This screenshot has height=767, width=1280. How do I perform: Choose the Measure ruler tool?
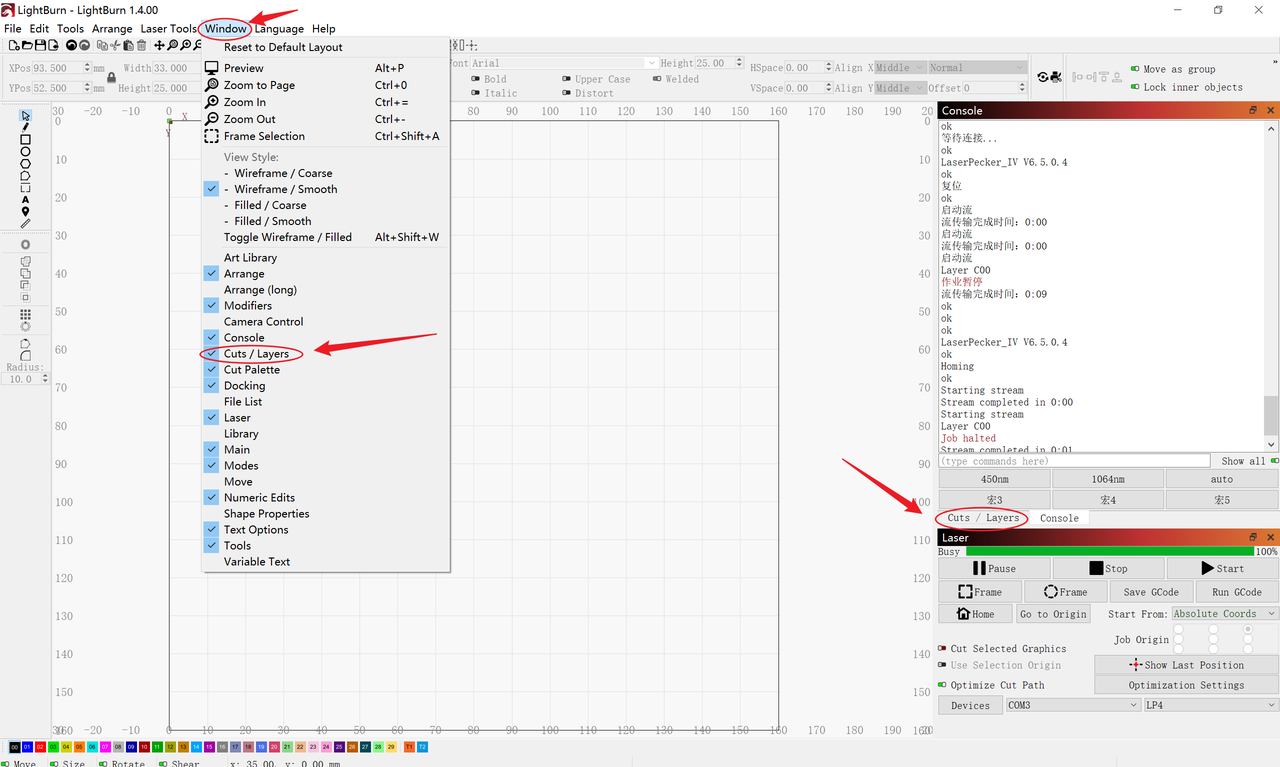[25, 224]
